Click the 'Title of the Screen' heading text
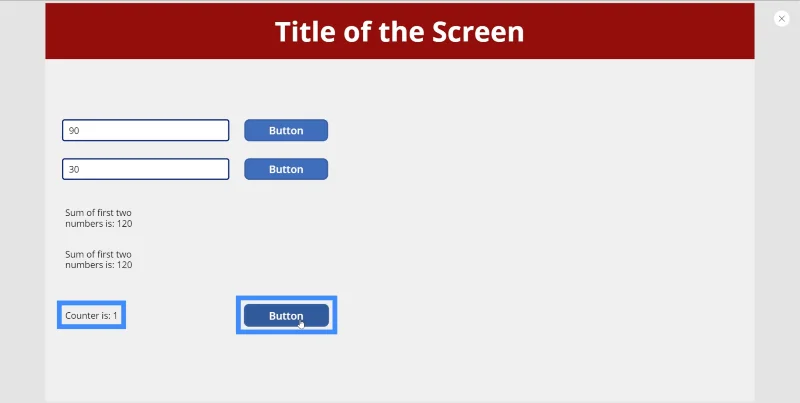800x403 pixels. [x=399, y=32]
